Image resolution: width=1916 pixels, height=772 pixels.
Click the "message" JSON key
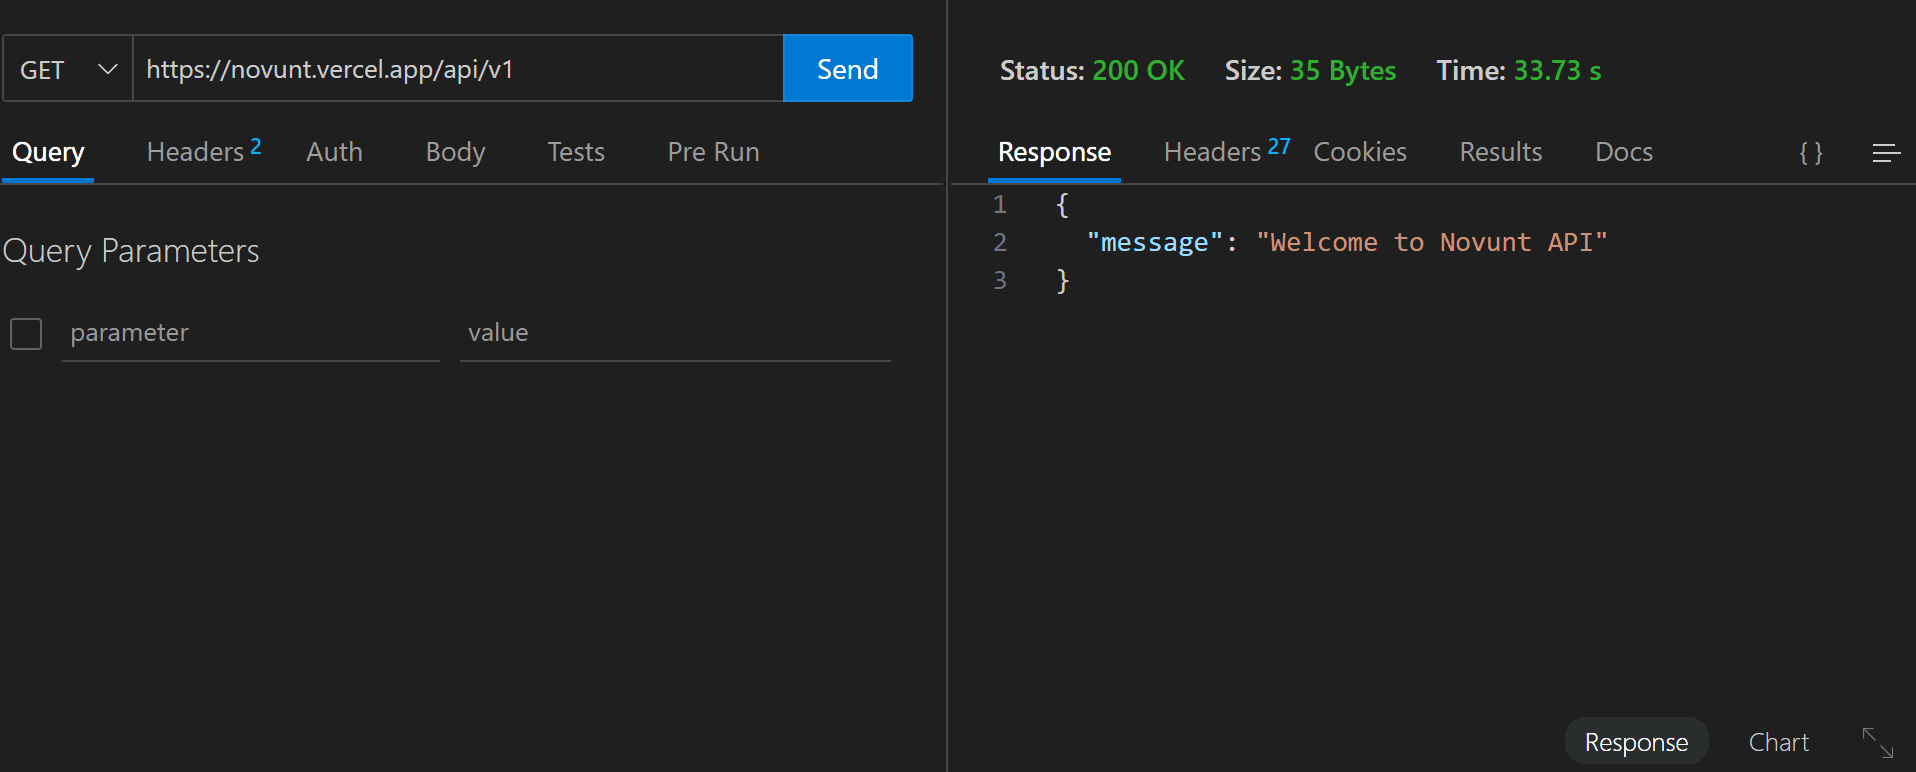point(1155,243)
